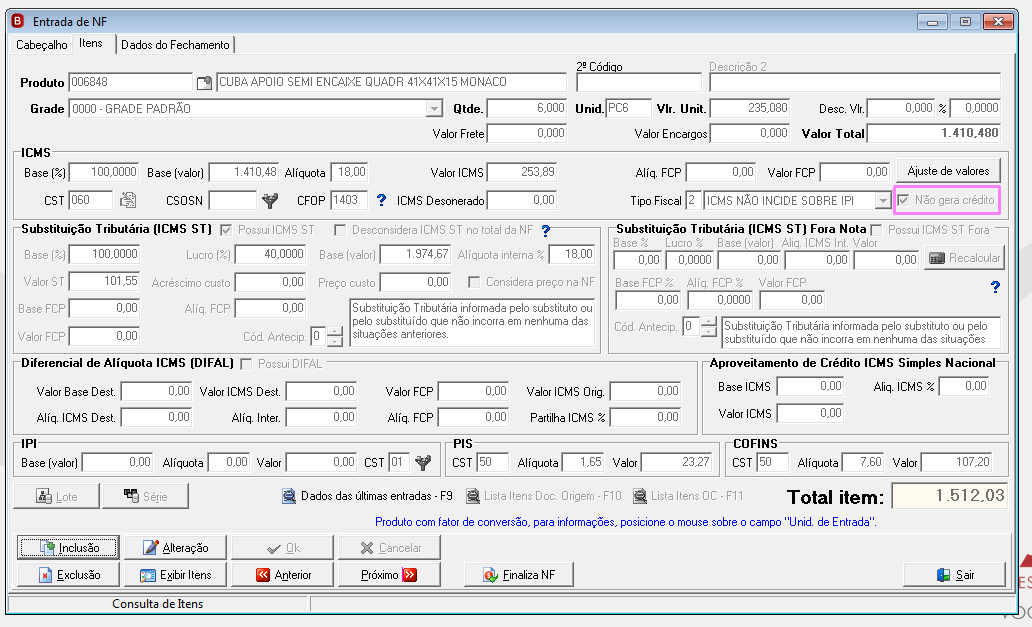Image resolution: width=1032 pixels, height=627 pixels.
Task: Go to the Anterior item
Action: [x=282, y=574]
